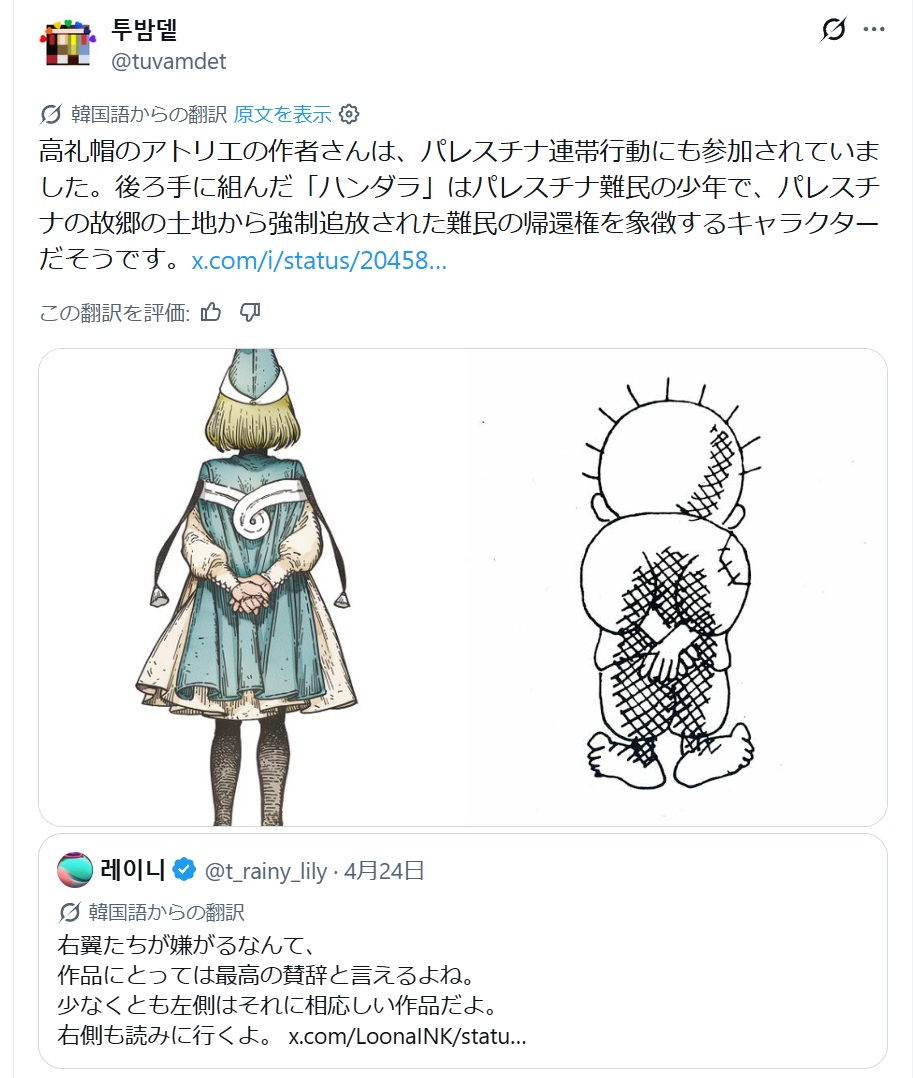Open the @t_rainy_lily handle
Screen dimensions: 913x1078
click(266, 871)
